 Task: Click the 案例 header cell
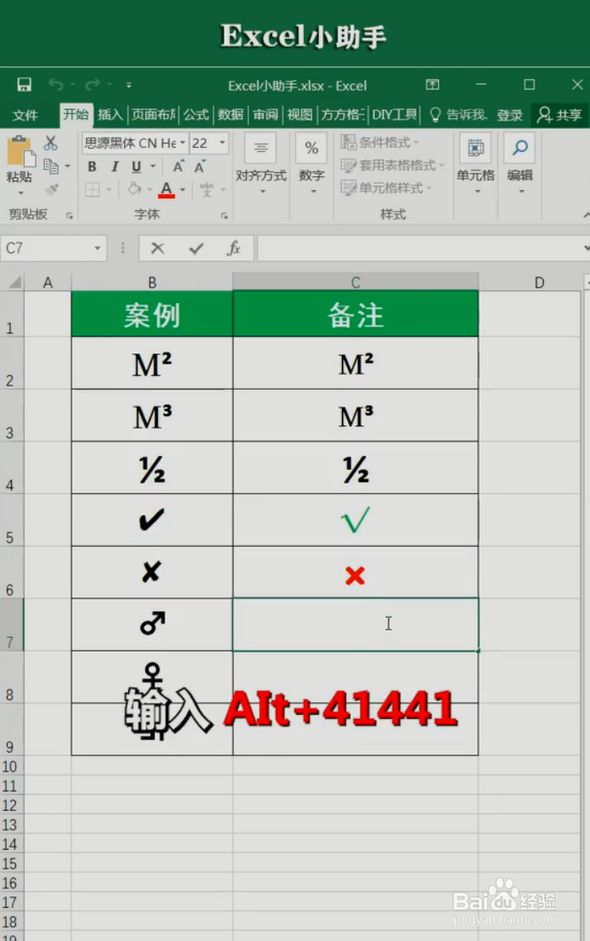152,314
